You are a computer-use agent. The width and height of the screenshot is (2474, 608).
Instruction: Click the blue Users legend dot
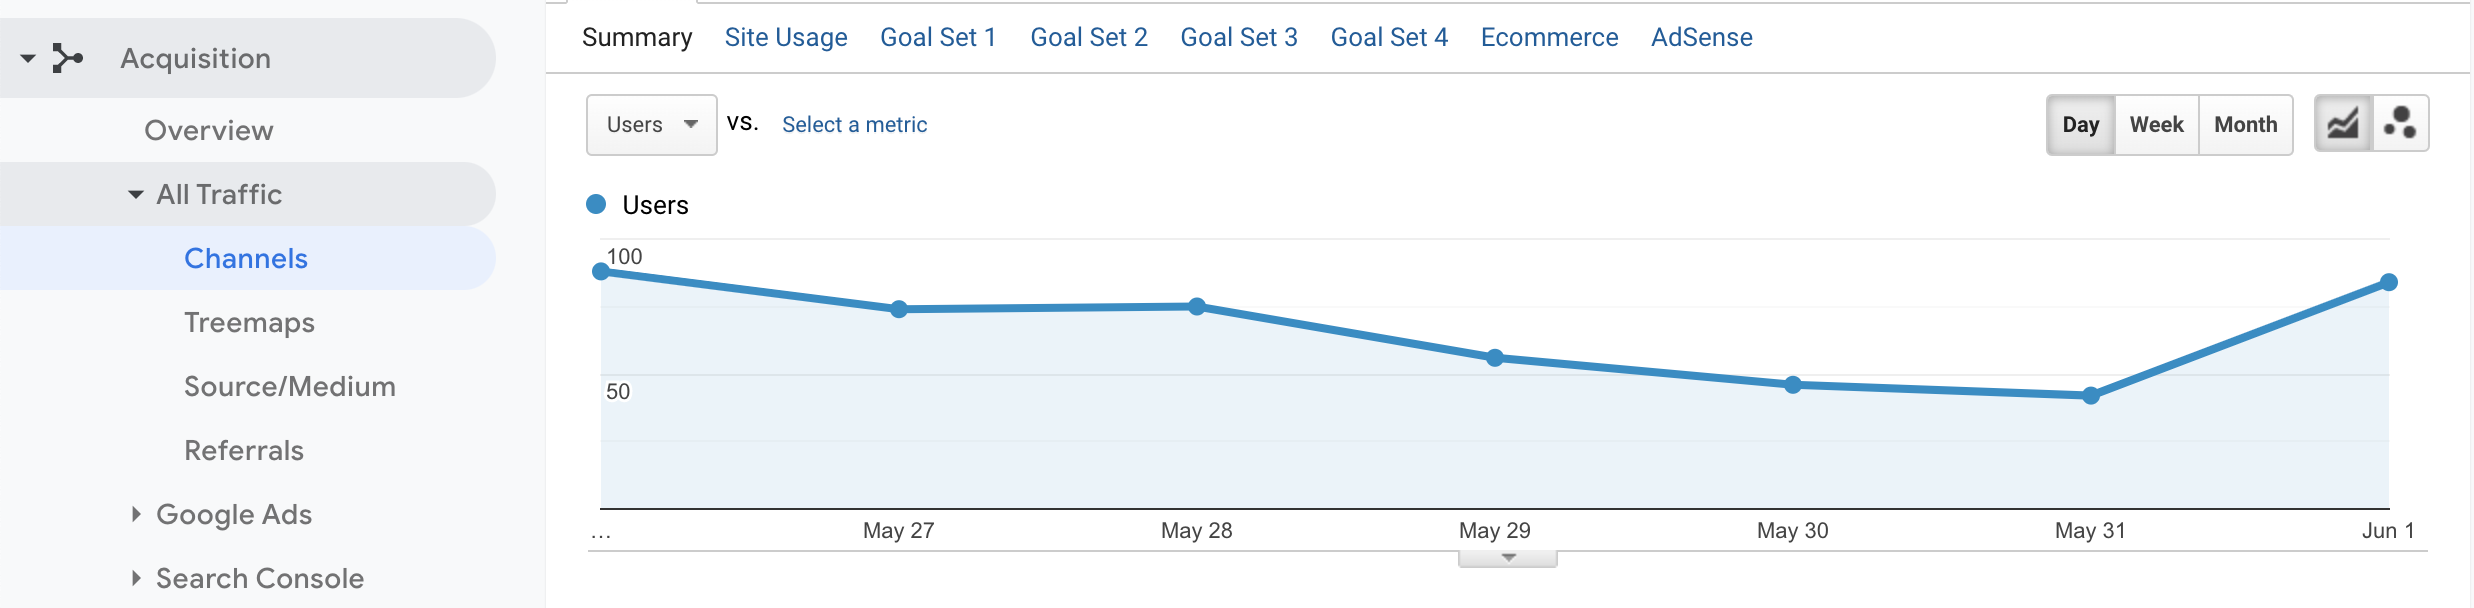click(596, 204)
